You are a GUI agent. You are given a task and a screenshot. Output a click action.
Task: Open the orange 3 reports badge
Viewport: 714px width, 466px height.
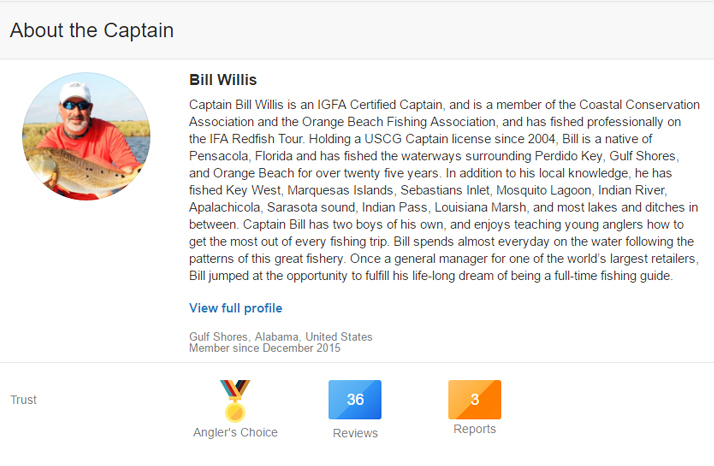(474, 399)
